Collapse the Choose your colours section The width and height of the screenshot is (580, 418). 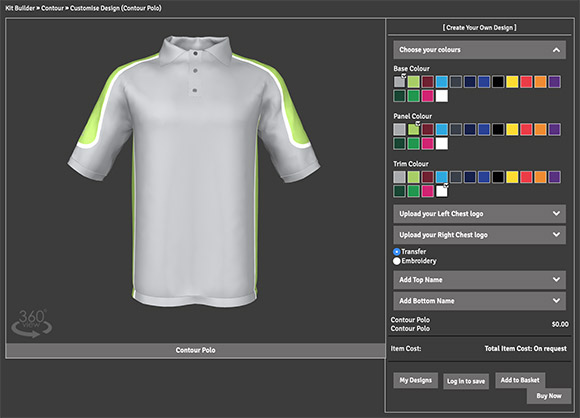(479, 50)
